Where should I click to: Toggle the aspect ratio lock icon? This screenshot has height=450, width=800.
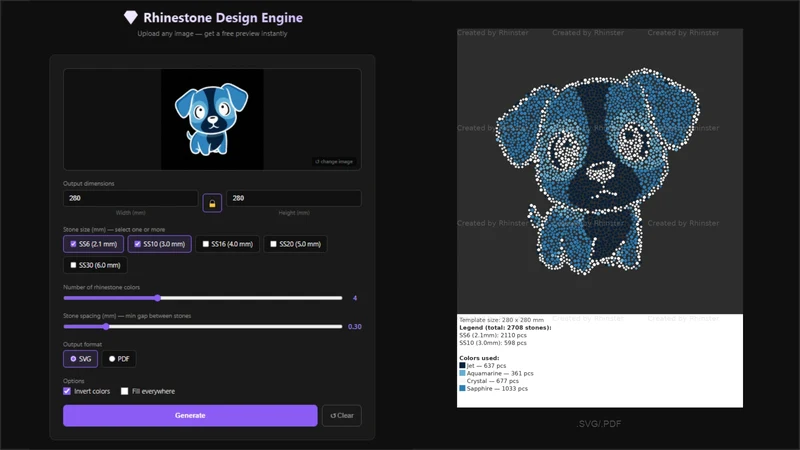pos(212,203)
